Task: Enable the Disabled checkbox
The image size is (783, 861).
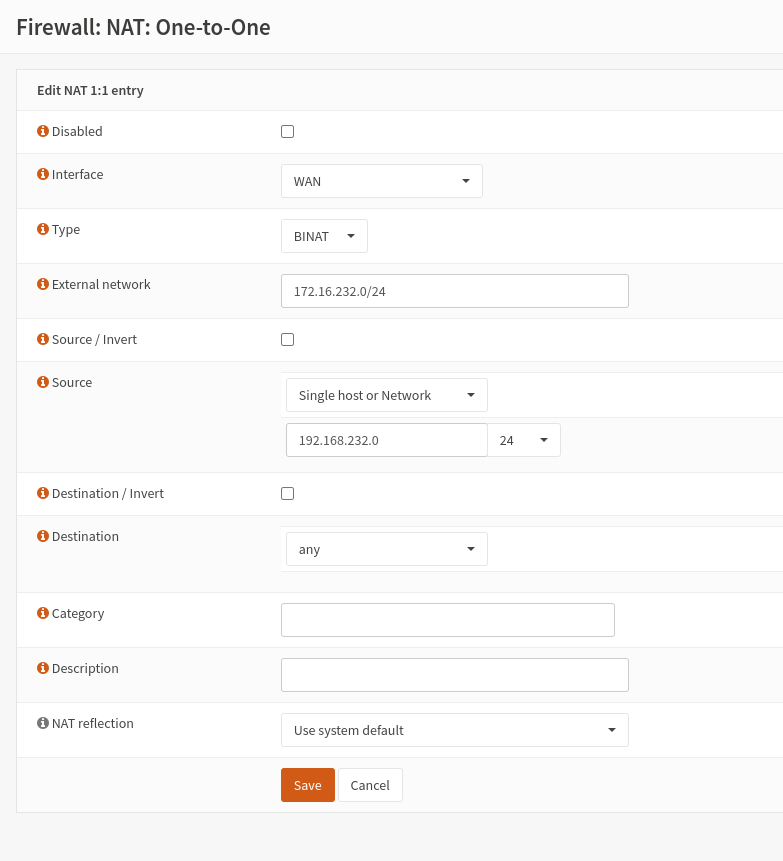Action: click(x=288, y=132)
